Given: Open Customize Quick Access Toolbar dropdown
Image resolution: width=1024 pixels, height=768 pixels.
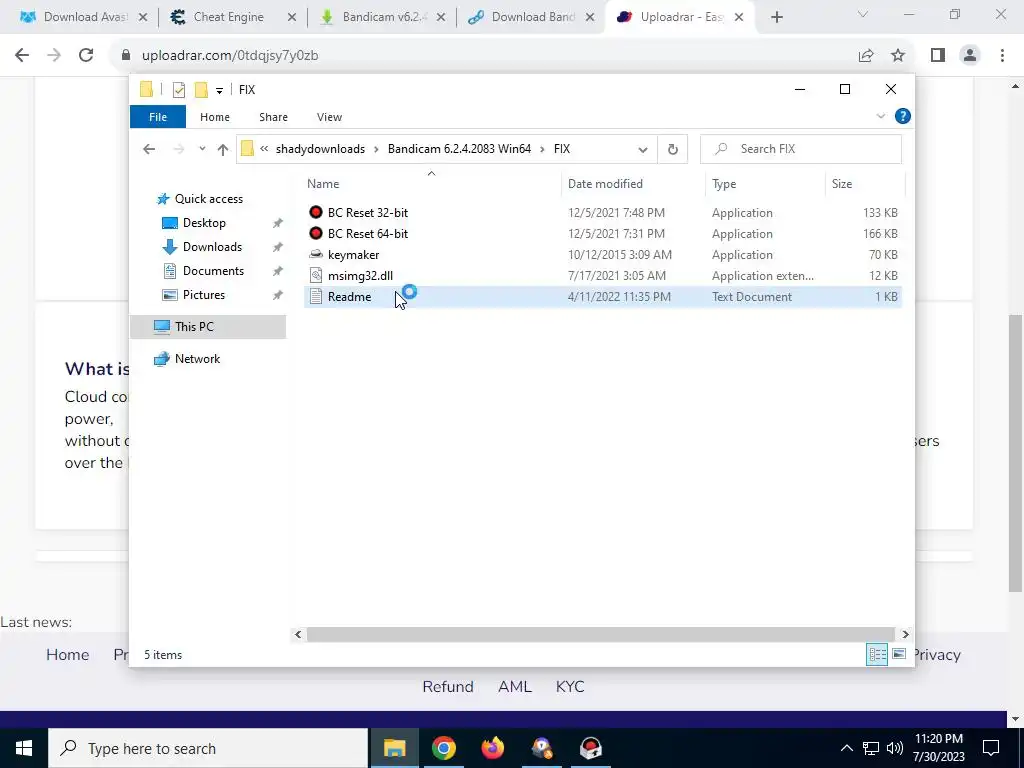Looking at the screenshot, I should coord(219,90).
